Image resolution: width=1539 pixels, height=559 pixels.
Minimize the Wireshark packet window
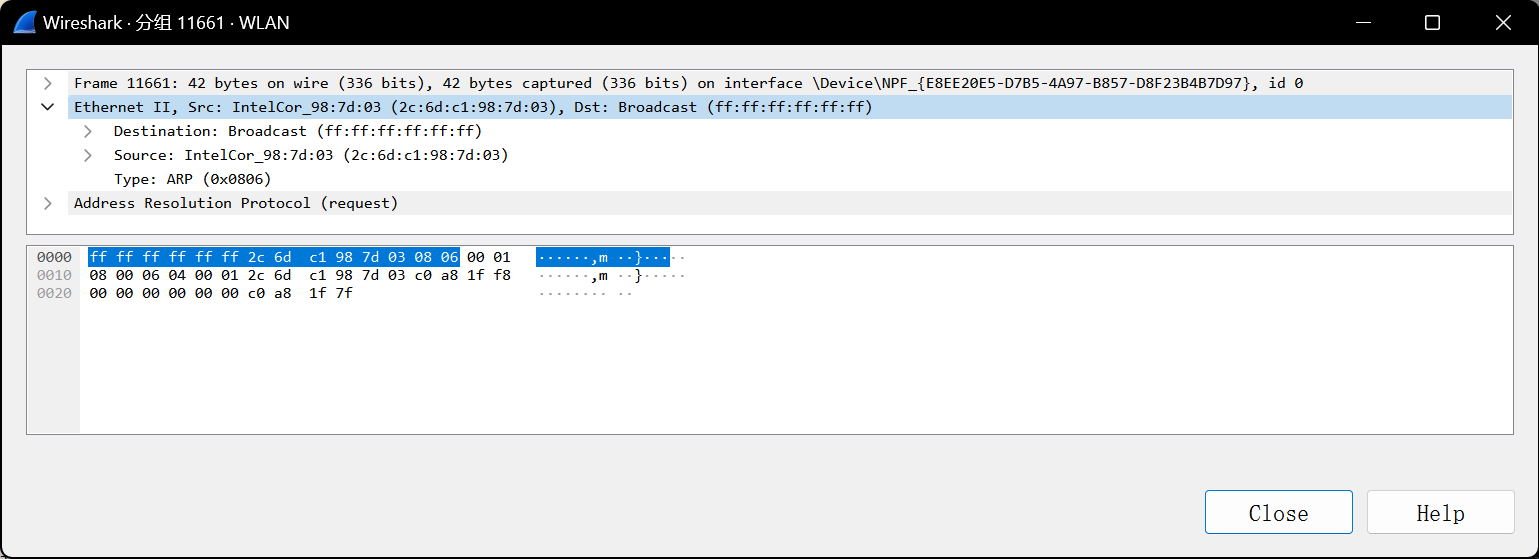[x=1363, y=22]
